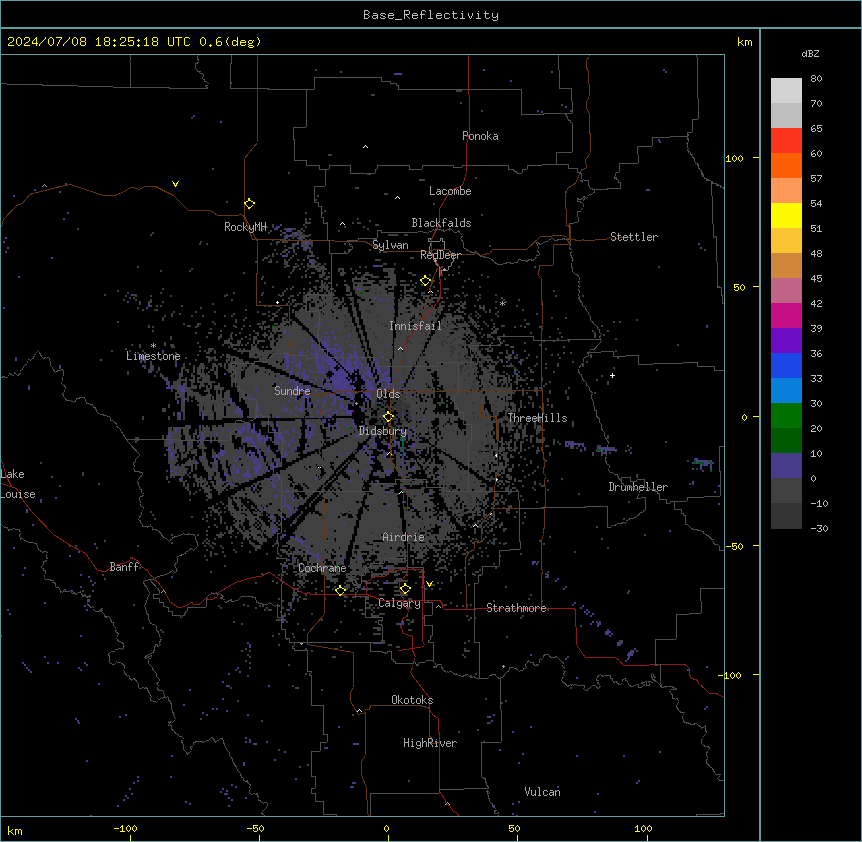Click the Innisfail city label
Viewport: 862px width, 842px height.
click(x=415, y=326)
